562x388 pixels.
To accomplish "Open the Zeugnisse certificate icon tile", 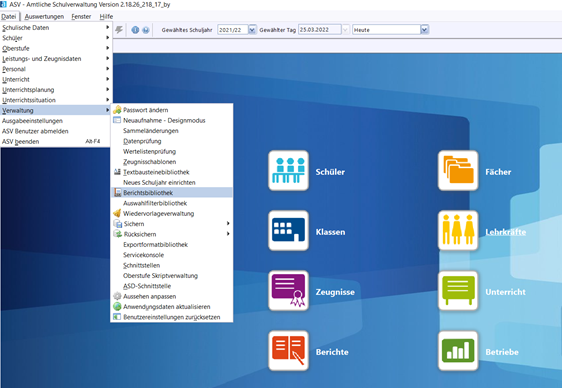I will pyautogui.click(x=288, y=291).
